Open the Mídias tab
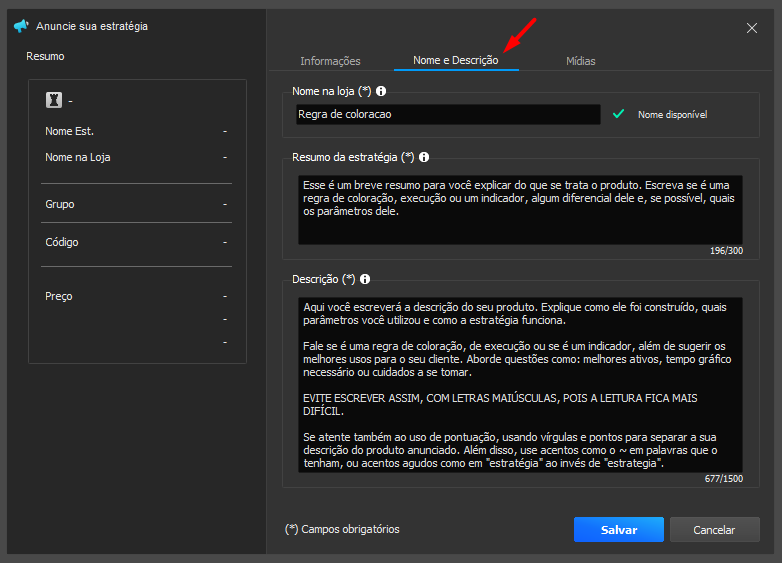782x563 pixels. 581,61
